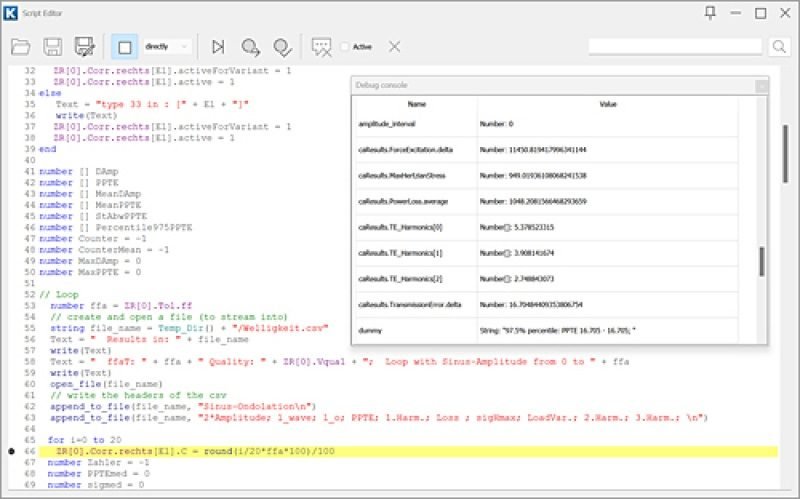This screenshot has width=800, height=499.
Task: Close the Debug console panel
Action: click(x=761, y=86)
